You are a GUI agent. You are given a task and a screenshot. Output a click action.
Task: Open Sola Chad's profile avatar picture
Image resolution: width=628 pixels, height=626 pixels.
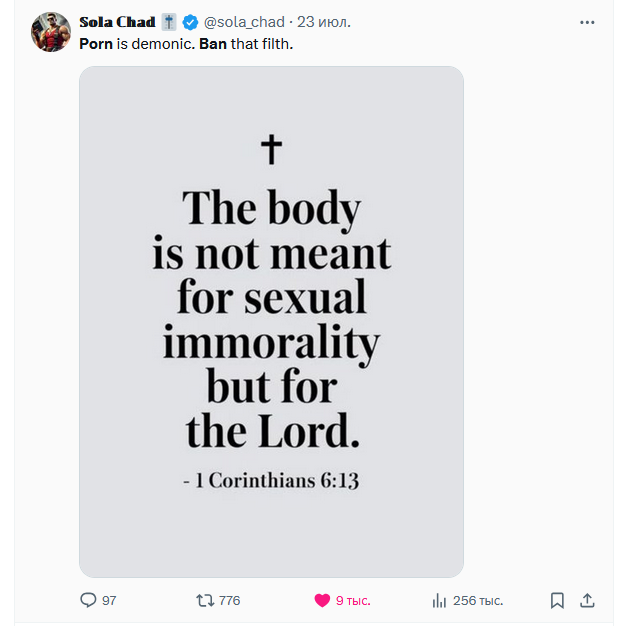coord(50,31)
